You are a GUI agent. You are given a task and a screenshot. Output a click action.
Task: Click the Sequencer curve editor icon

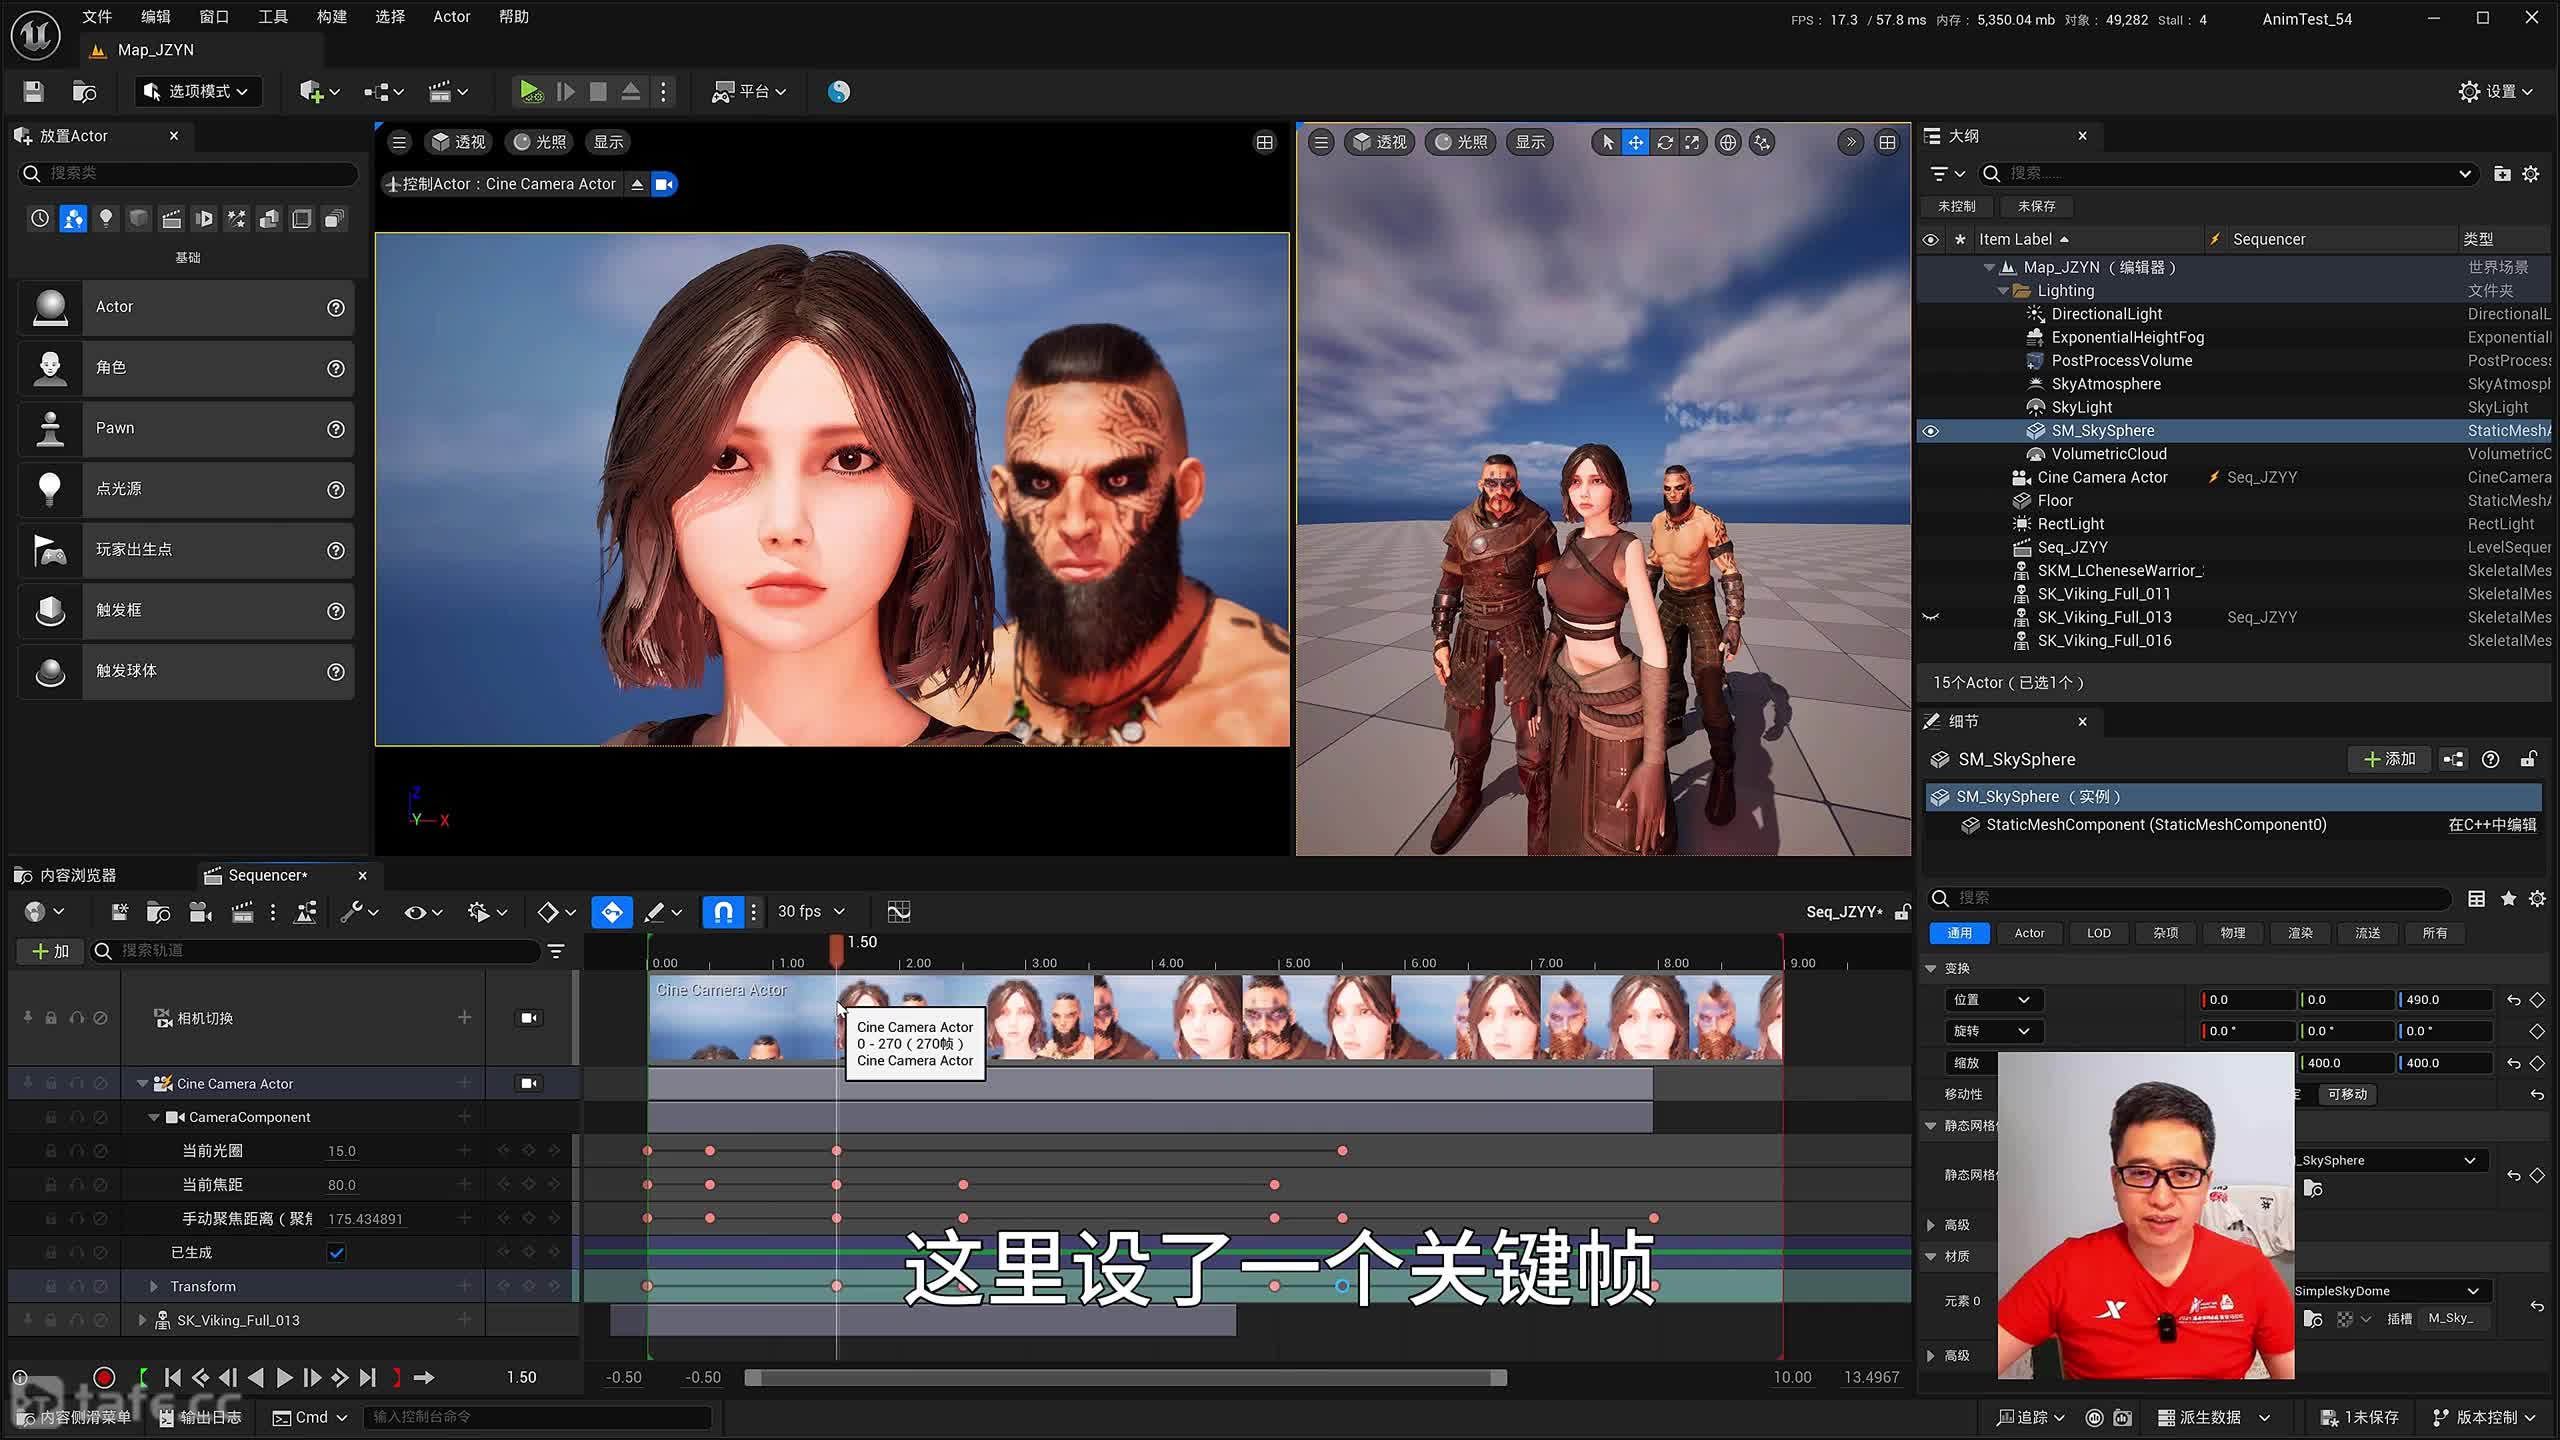coord(898,912)
